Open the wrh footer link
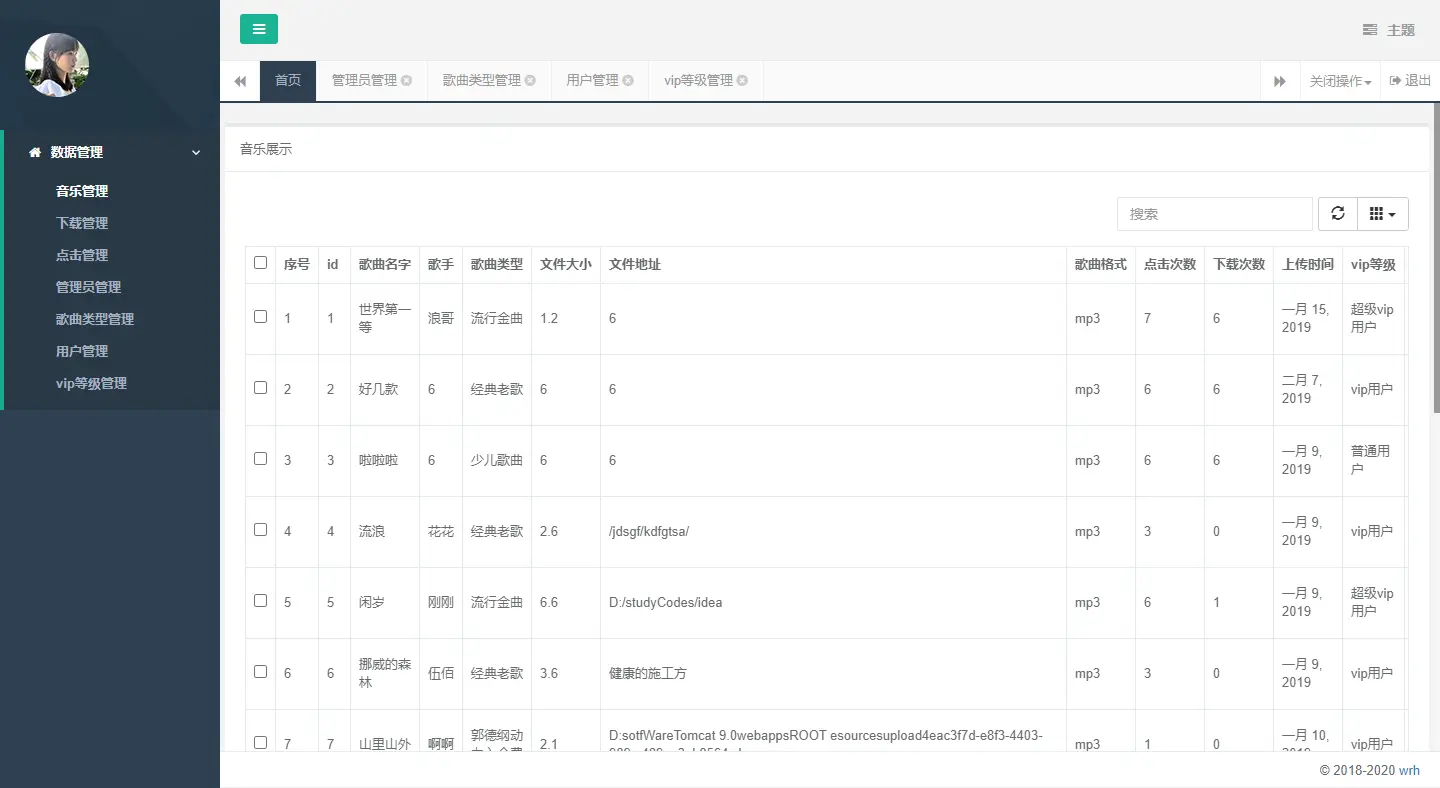This screenshot has height=788, width=1440. [1409, 770]
